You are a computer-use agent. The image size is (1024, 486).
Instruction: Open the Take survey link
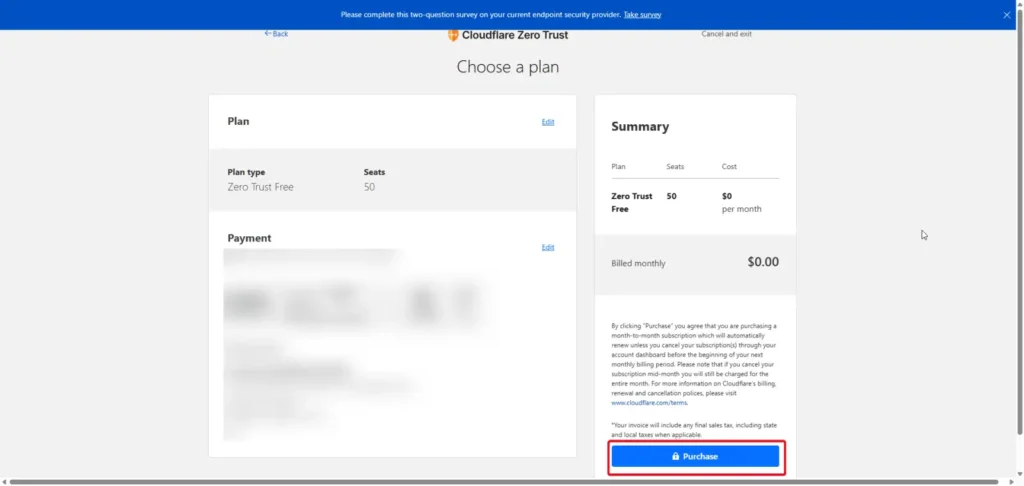(x=642, y=14)
